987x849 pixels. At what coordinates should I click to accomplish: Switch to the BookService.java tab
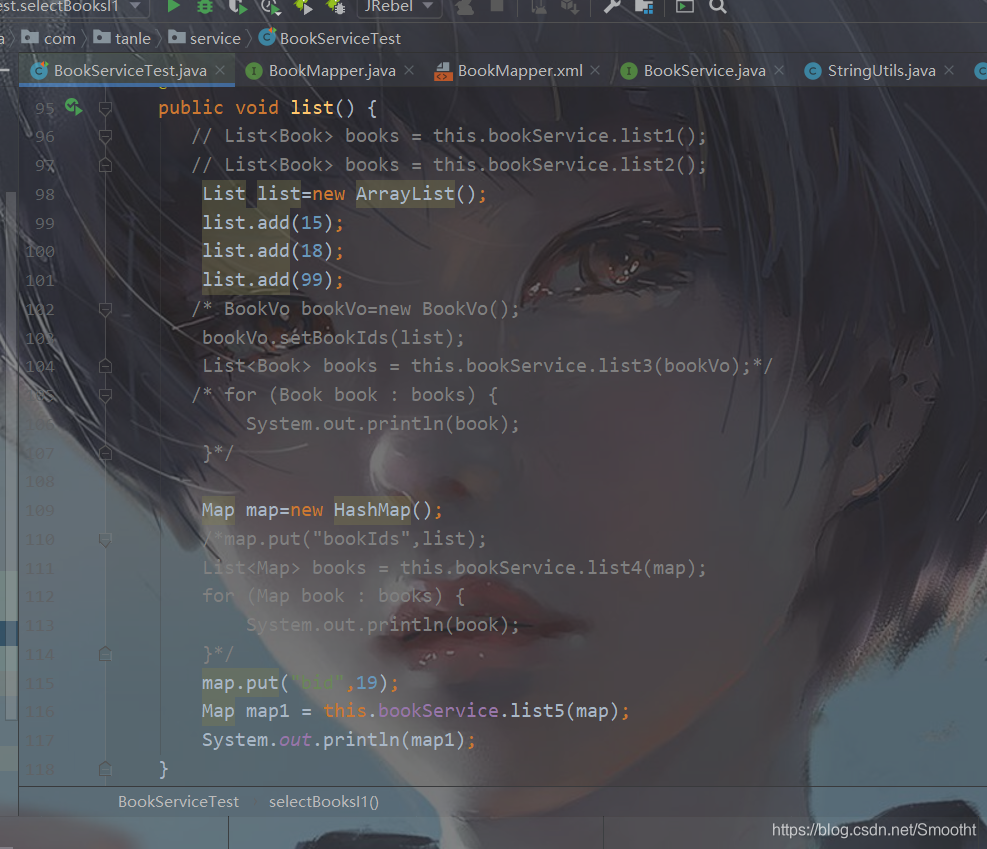pos(702,70)
